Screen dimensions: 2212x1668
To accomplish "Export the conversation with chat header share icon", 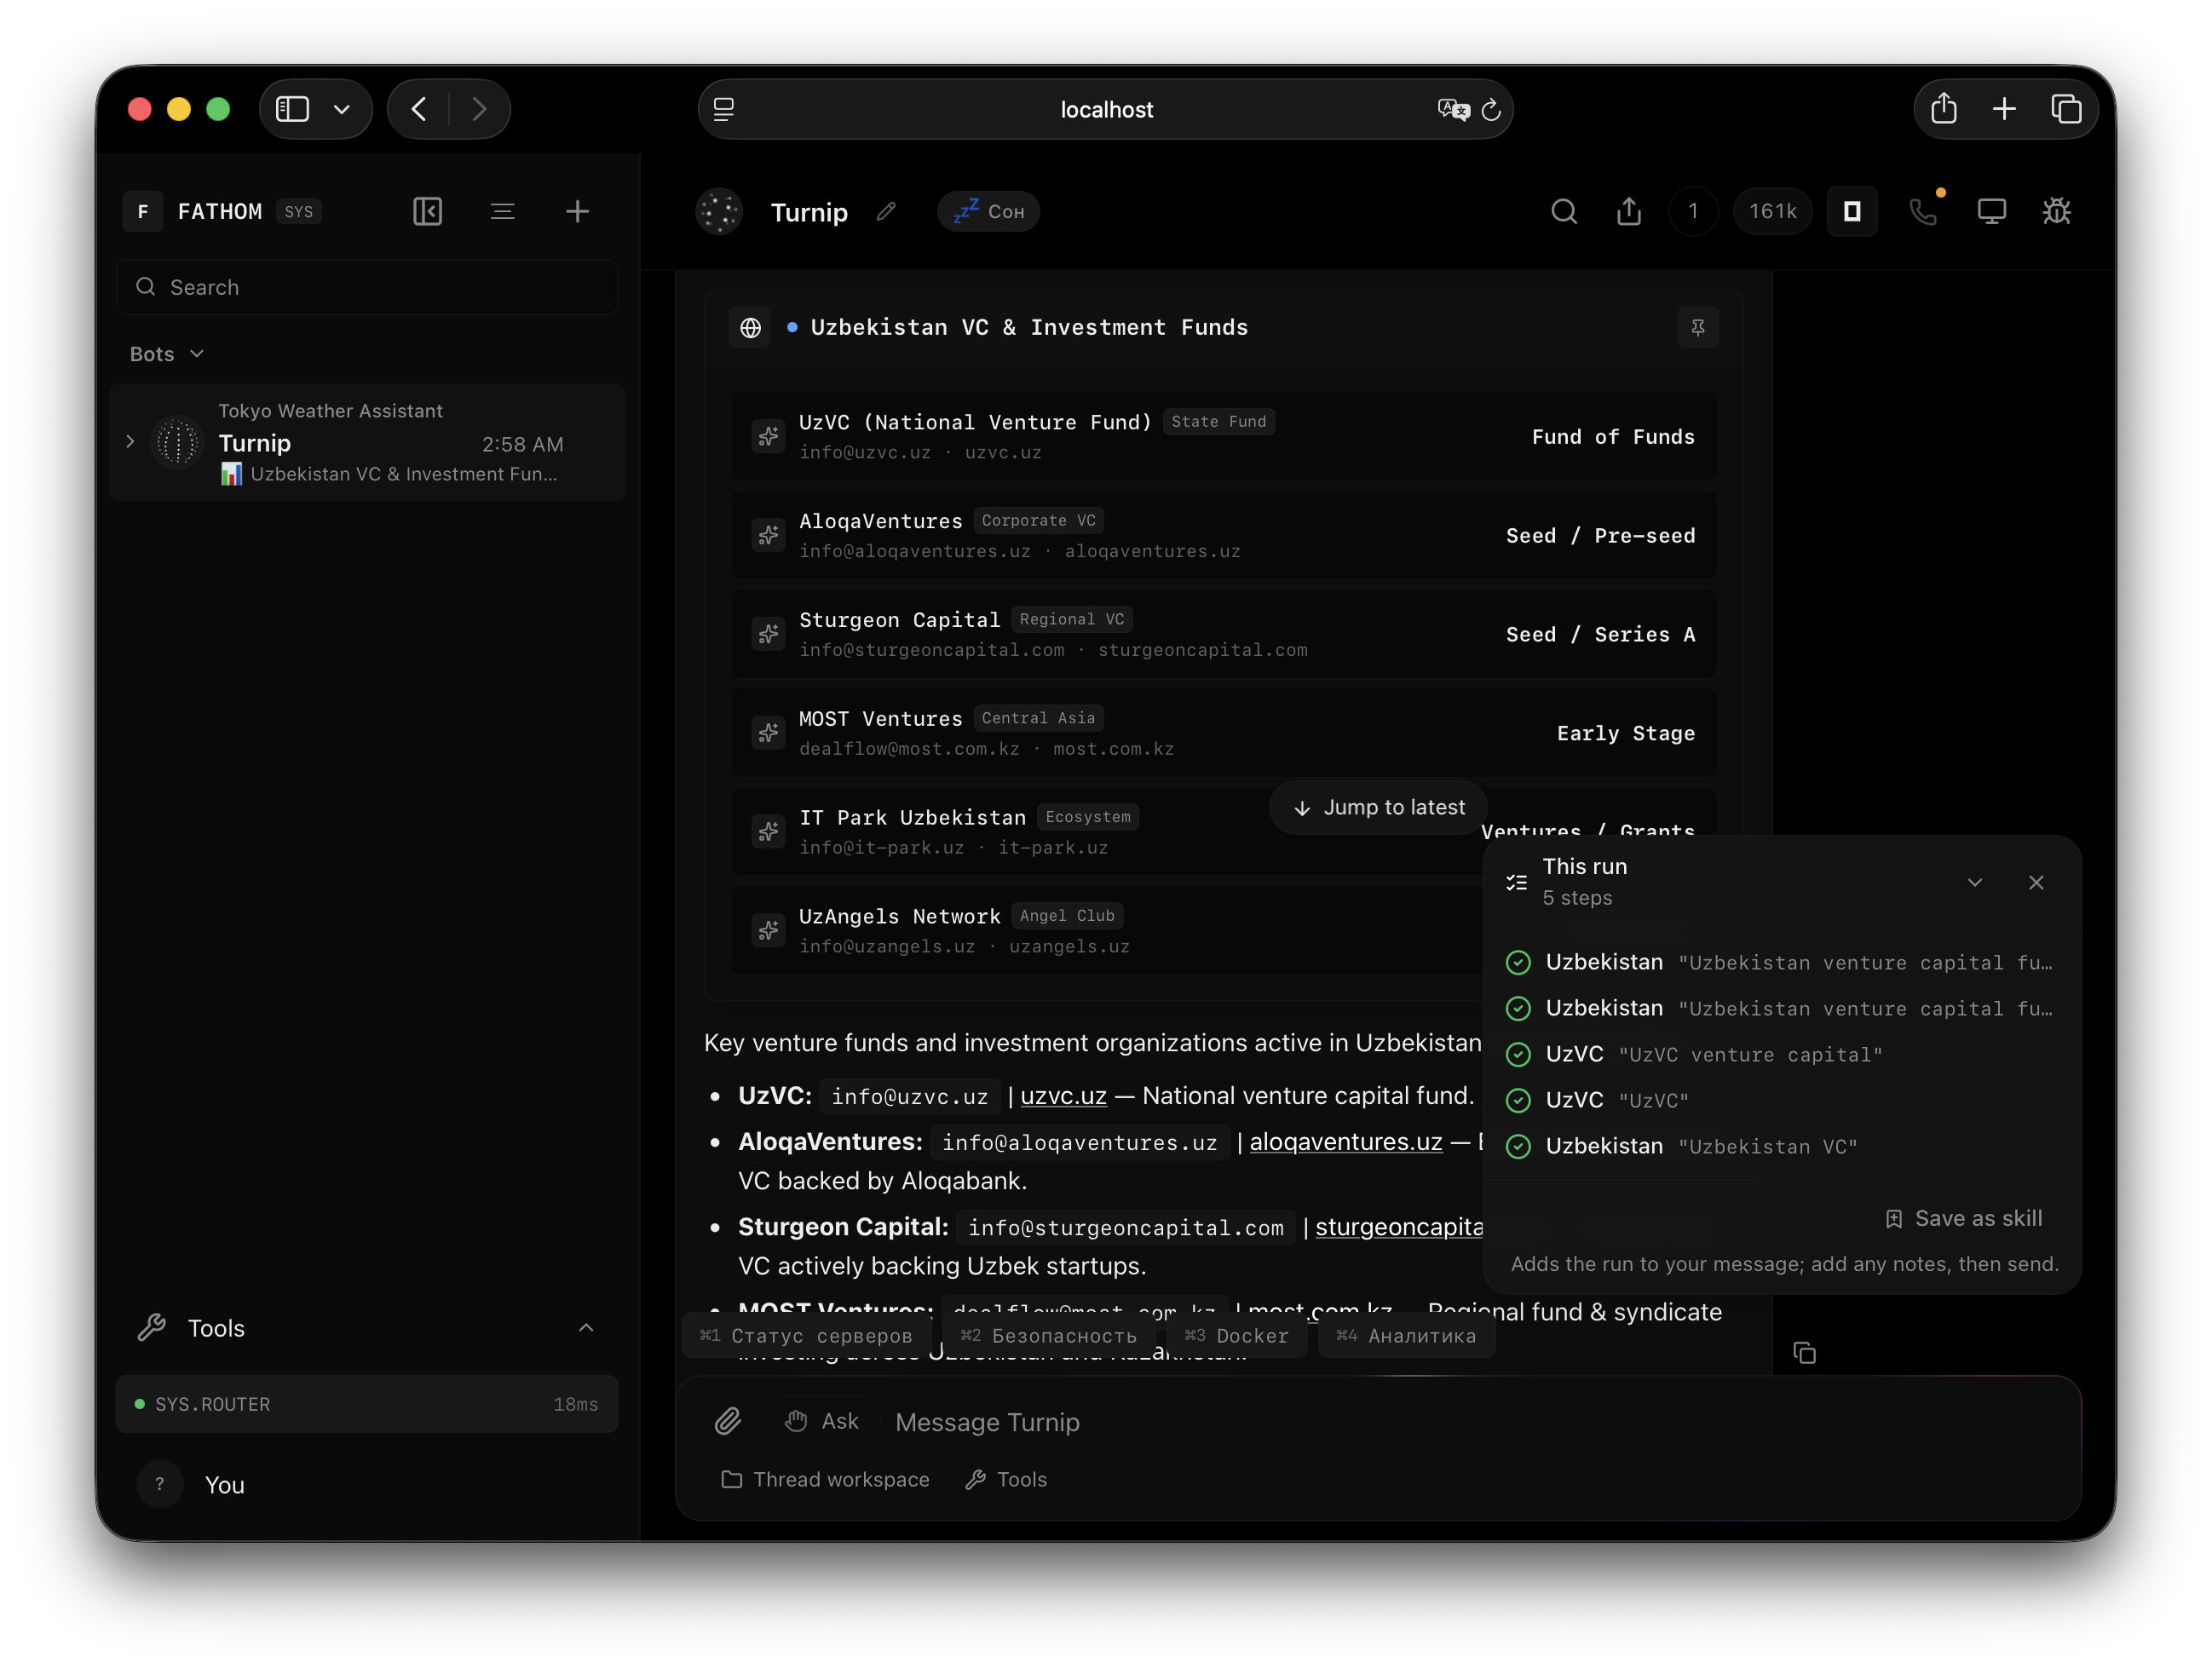I will pos(1629,211).
